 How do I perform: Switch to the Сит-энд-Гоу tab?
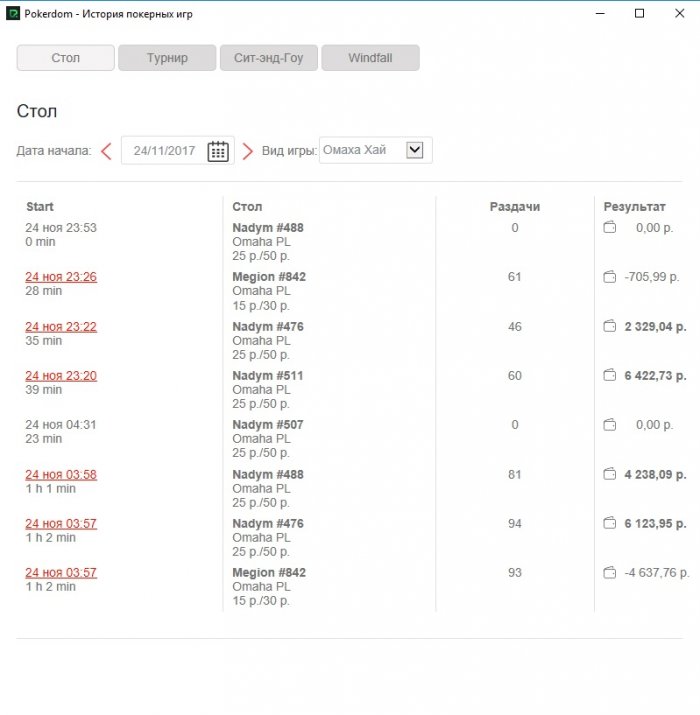tap(268, 58)
